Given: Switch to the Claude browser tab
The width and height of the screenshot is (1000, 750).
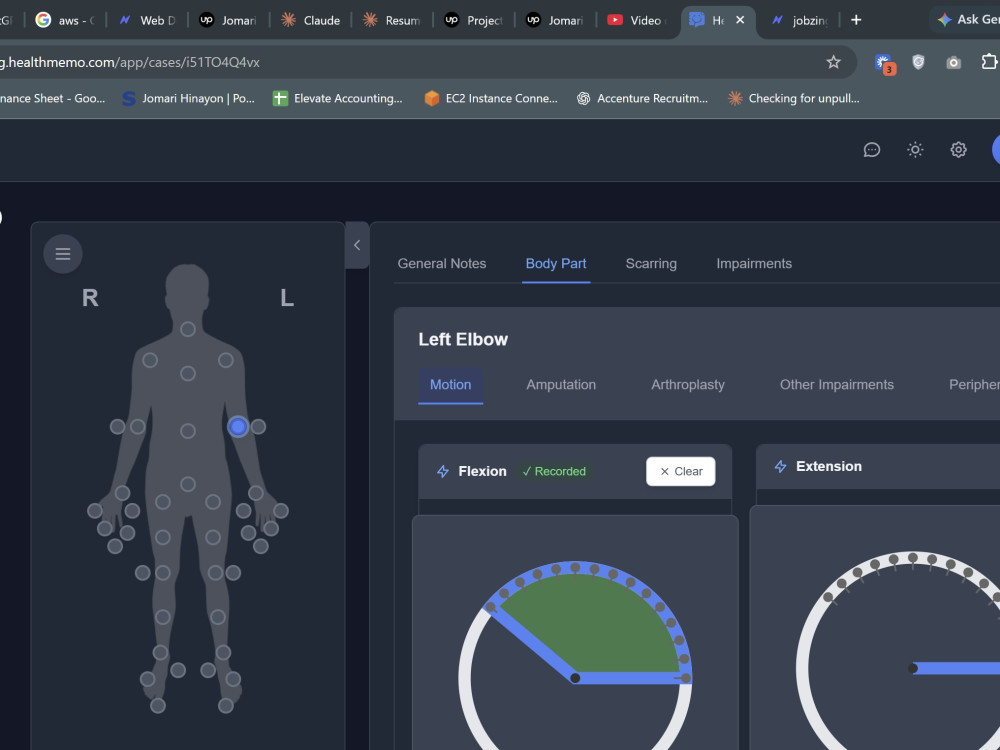Looking at the screenshot, I should (x=311, y=20).
